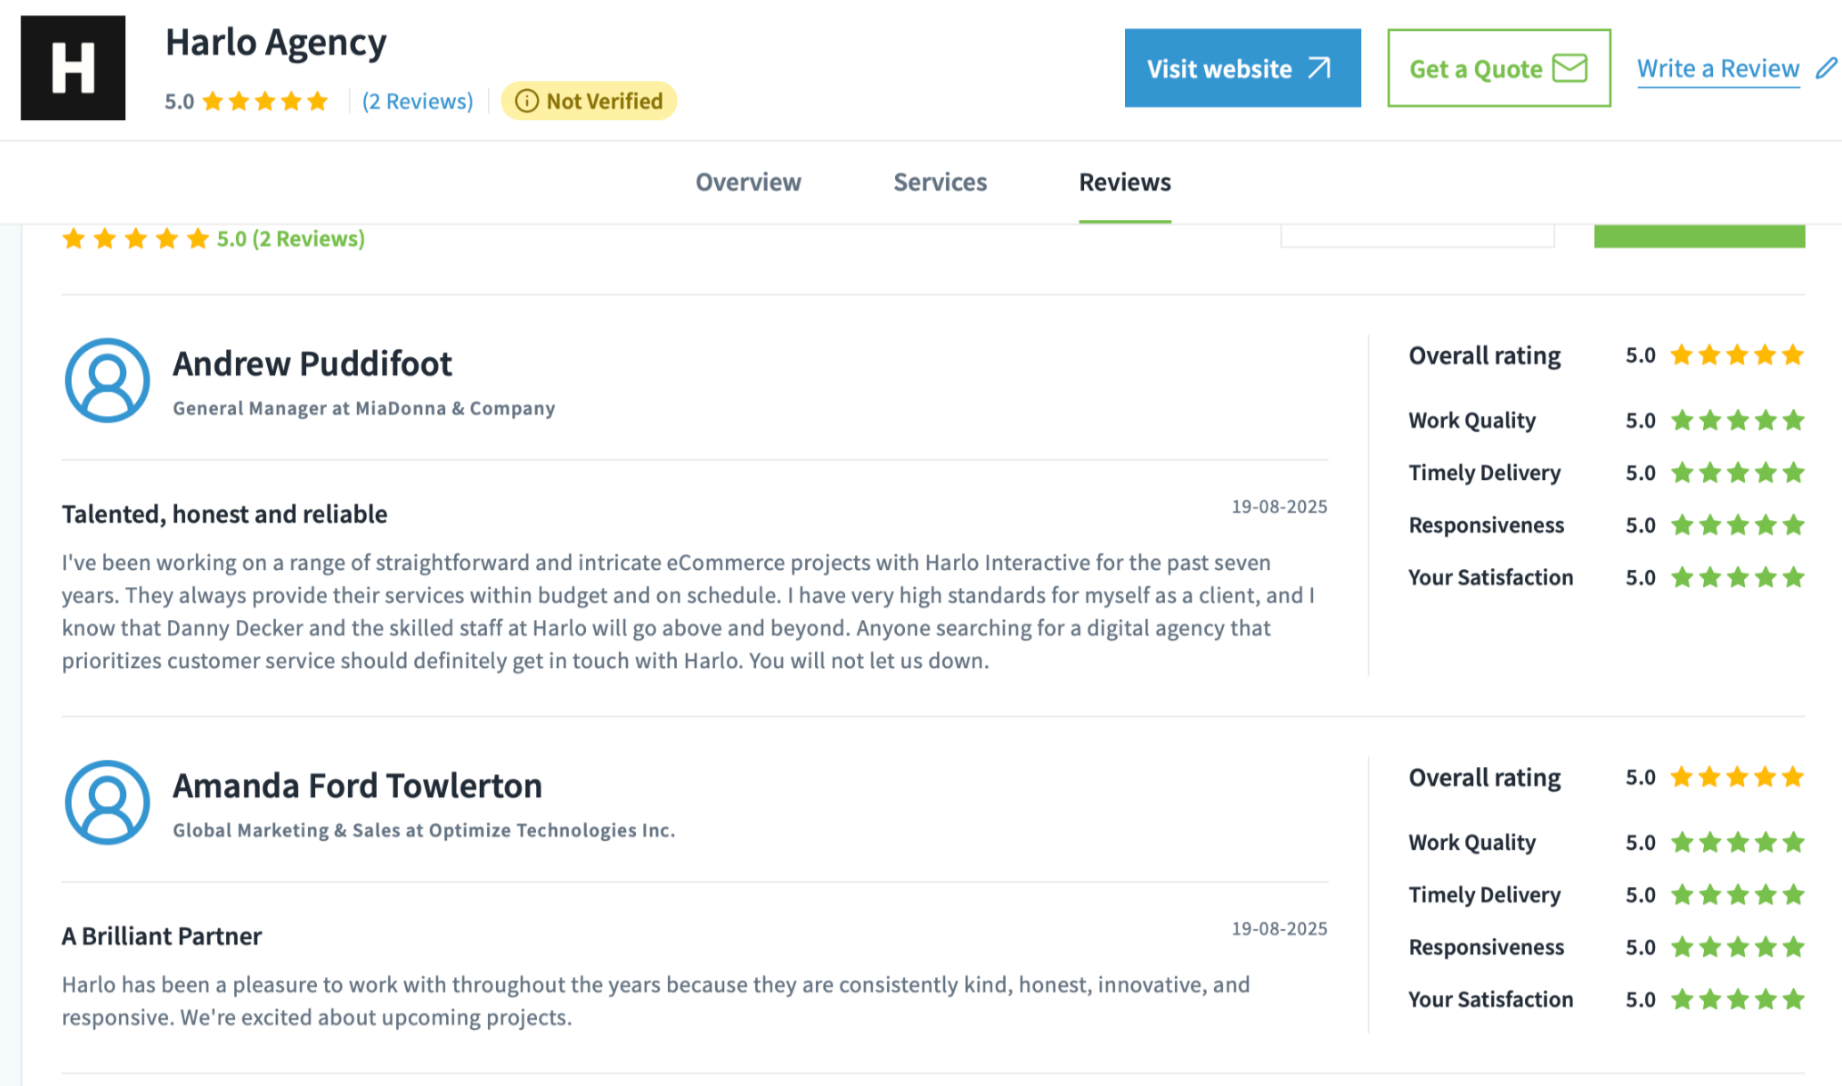Click the Not Verified badge
The image size is (1842, 1086).
(x=589, y=101)
